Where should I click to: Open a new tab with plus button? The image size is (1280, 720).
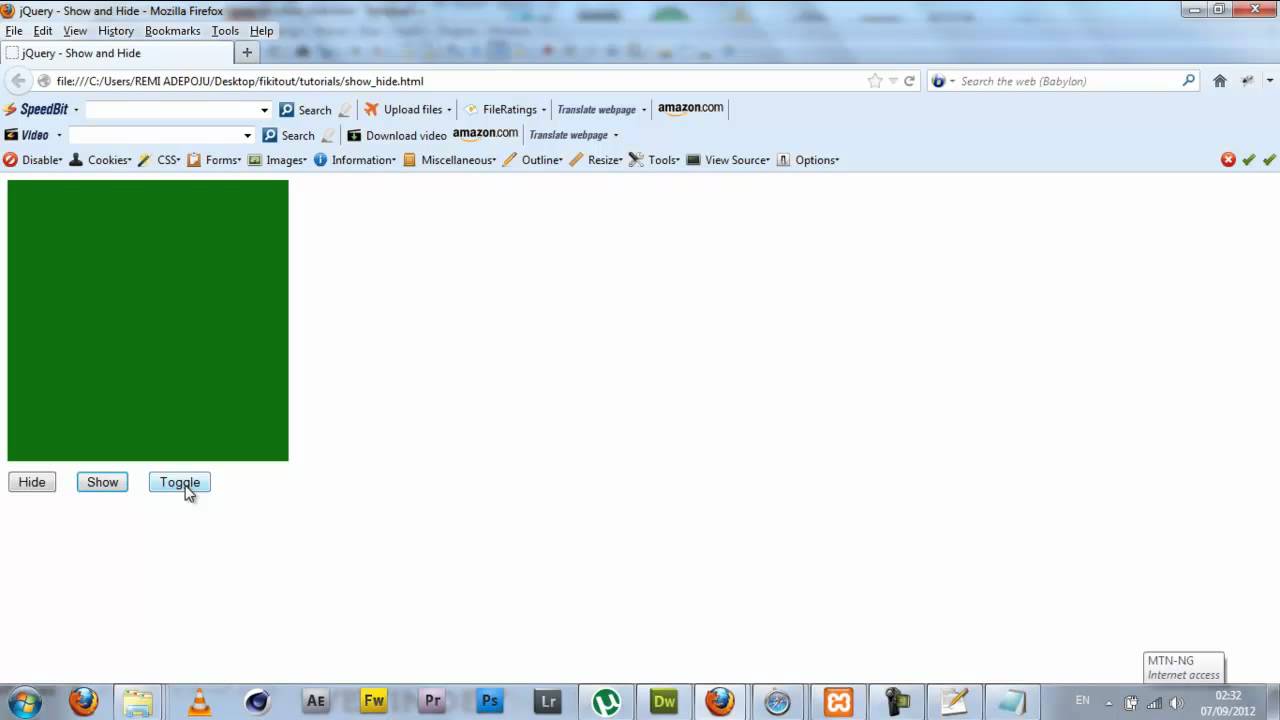pyautogui.click(x=247, y=53)
